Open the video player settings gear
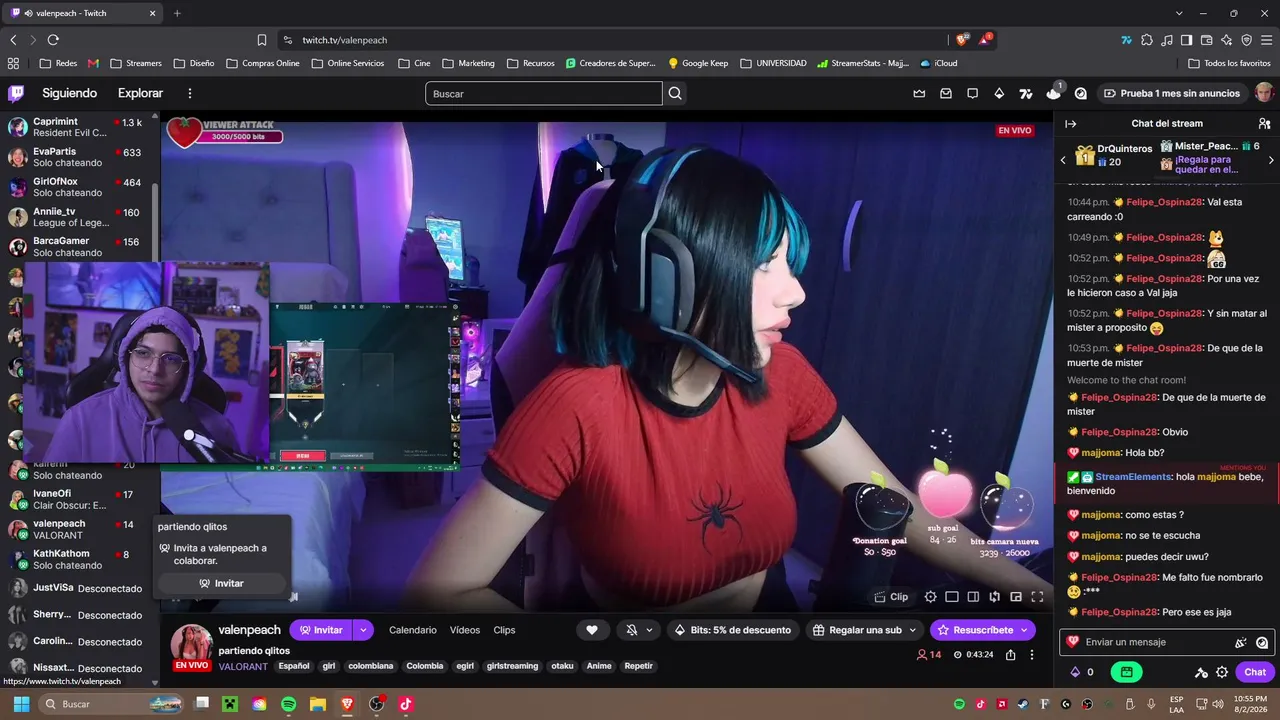Screen dimensions: 1280x720 (930, 597)
